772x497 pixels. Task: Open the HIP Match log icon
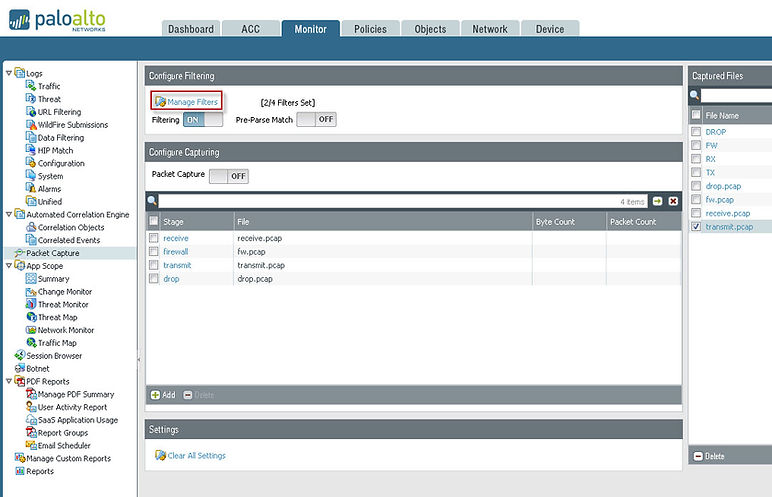31,150
